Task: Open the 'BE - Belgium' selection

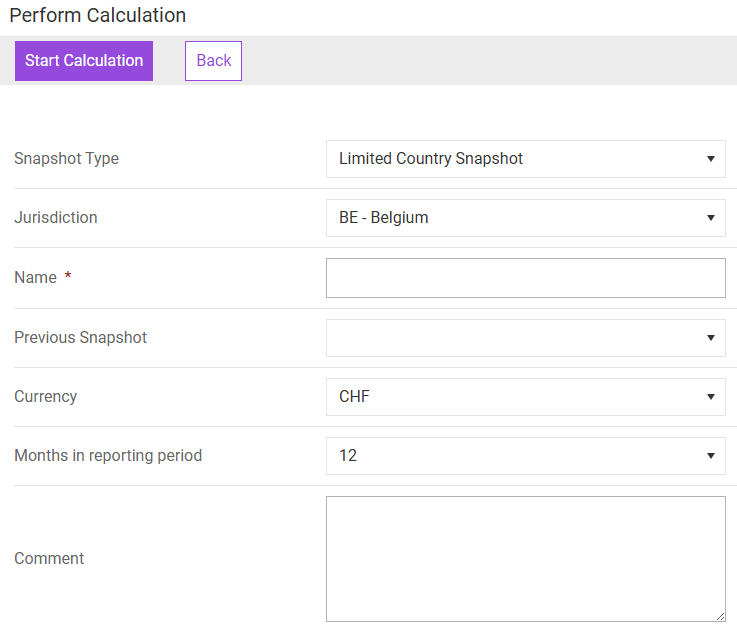Action: click(383, 218)
